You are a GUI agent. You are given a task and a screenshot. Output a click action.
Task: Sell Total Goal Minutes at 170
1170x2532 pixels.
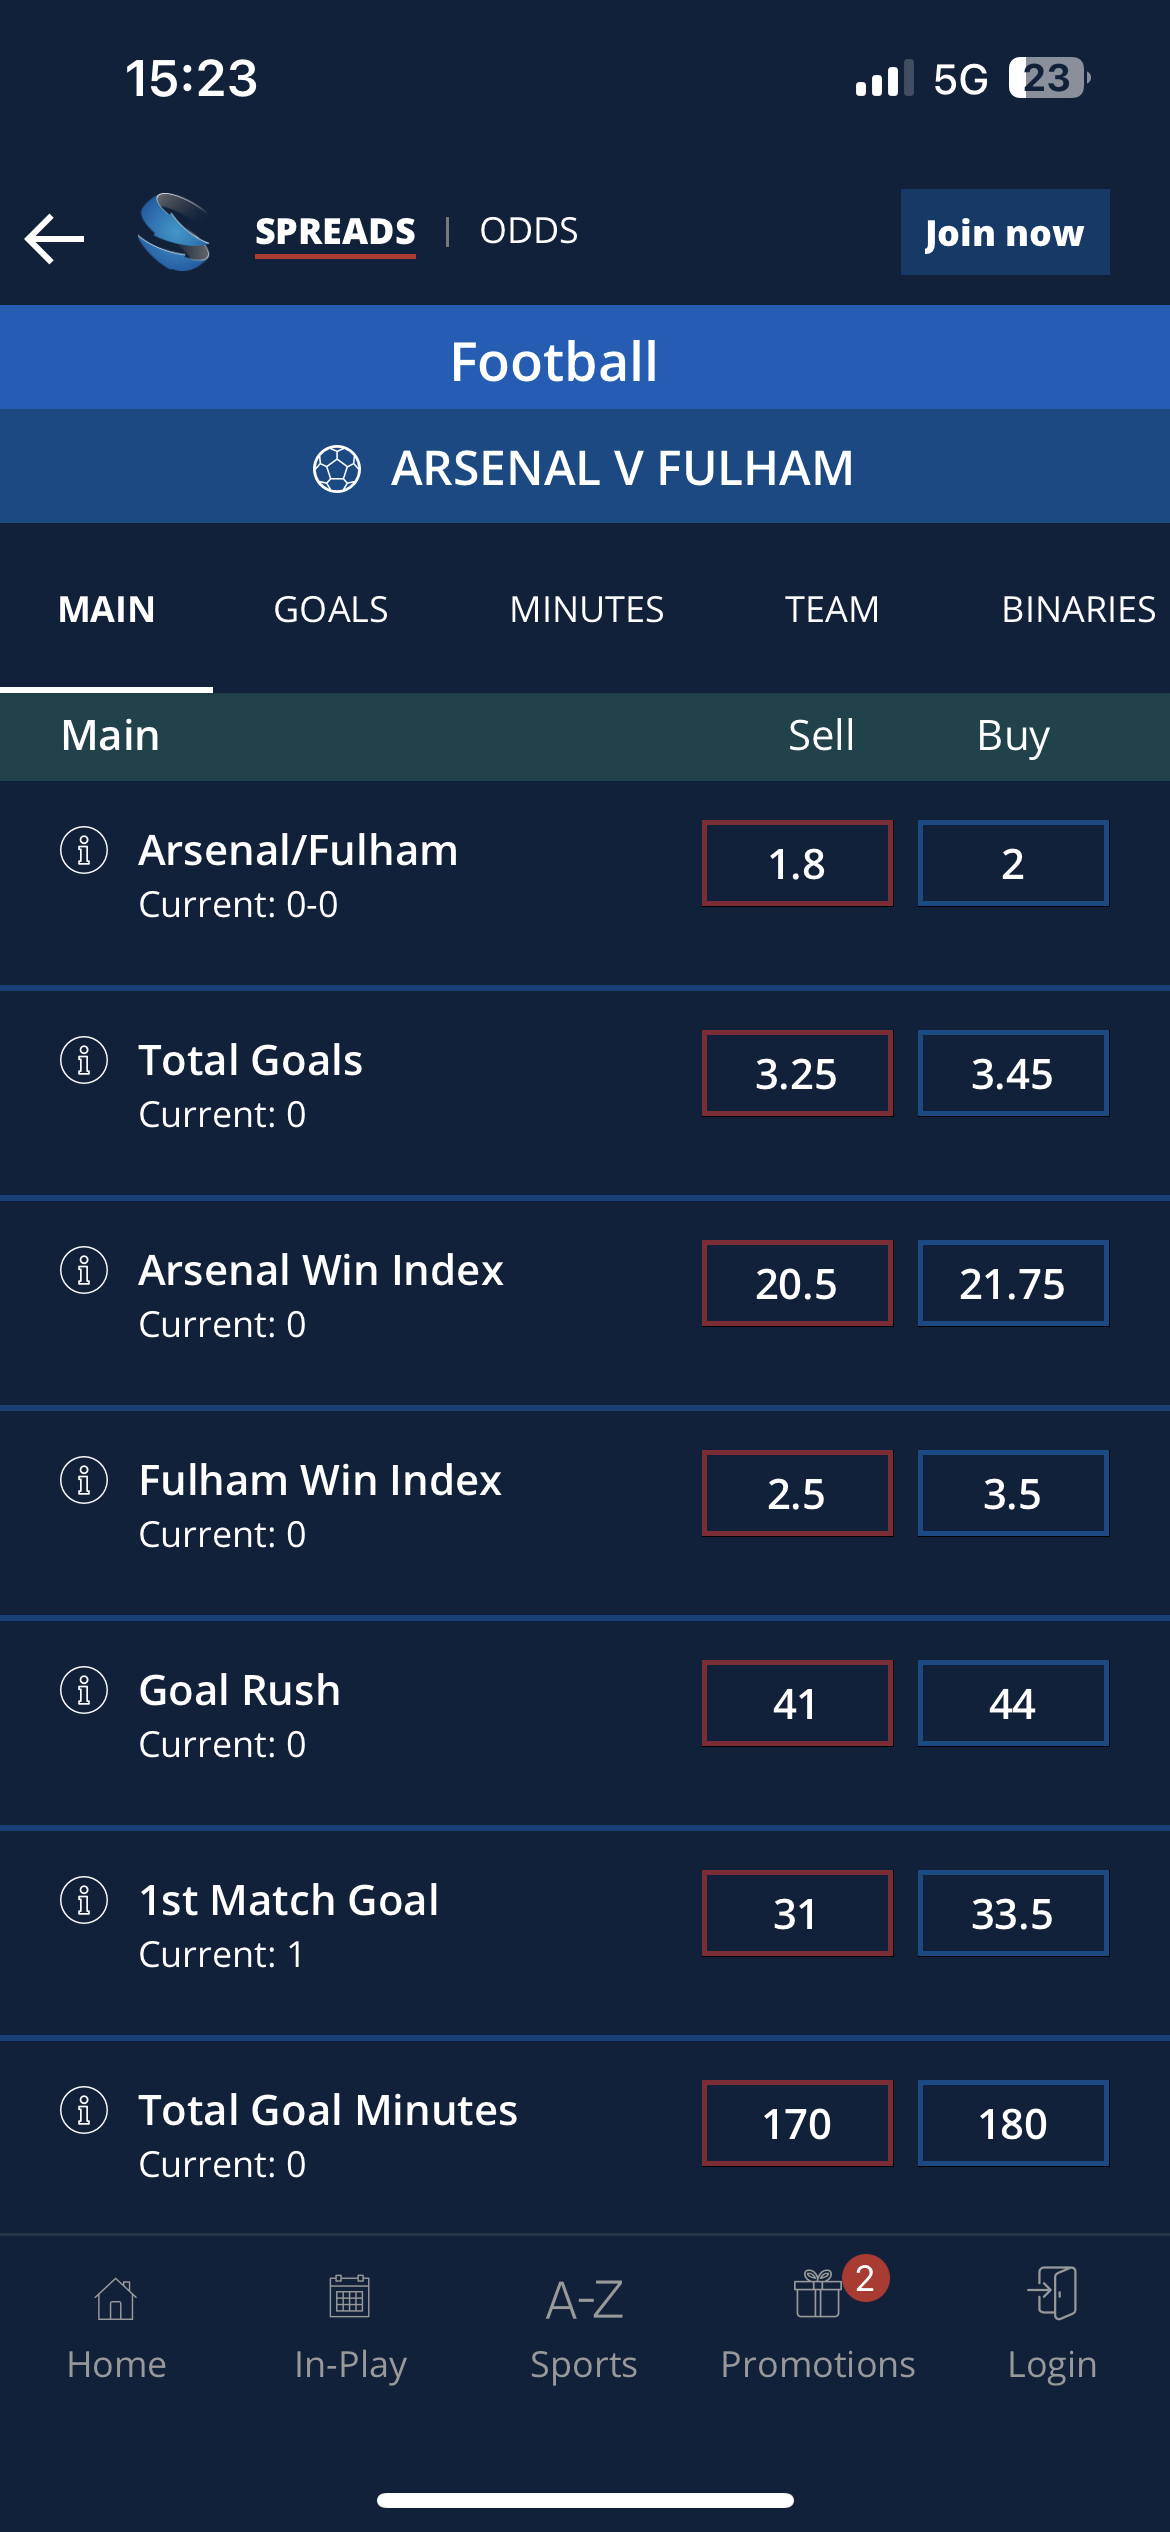coord(796,2124)
